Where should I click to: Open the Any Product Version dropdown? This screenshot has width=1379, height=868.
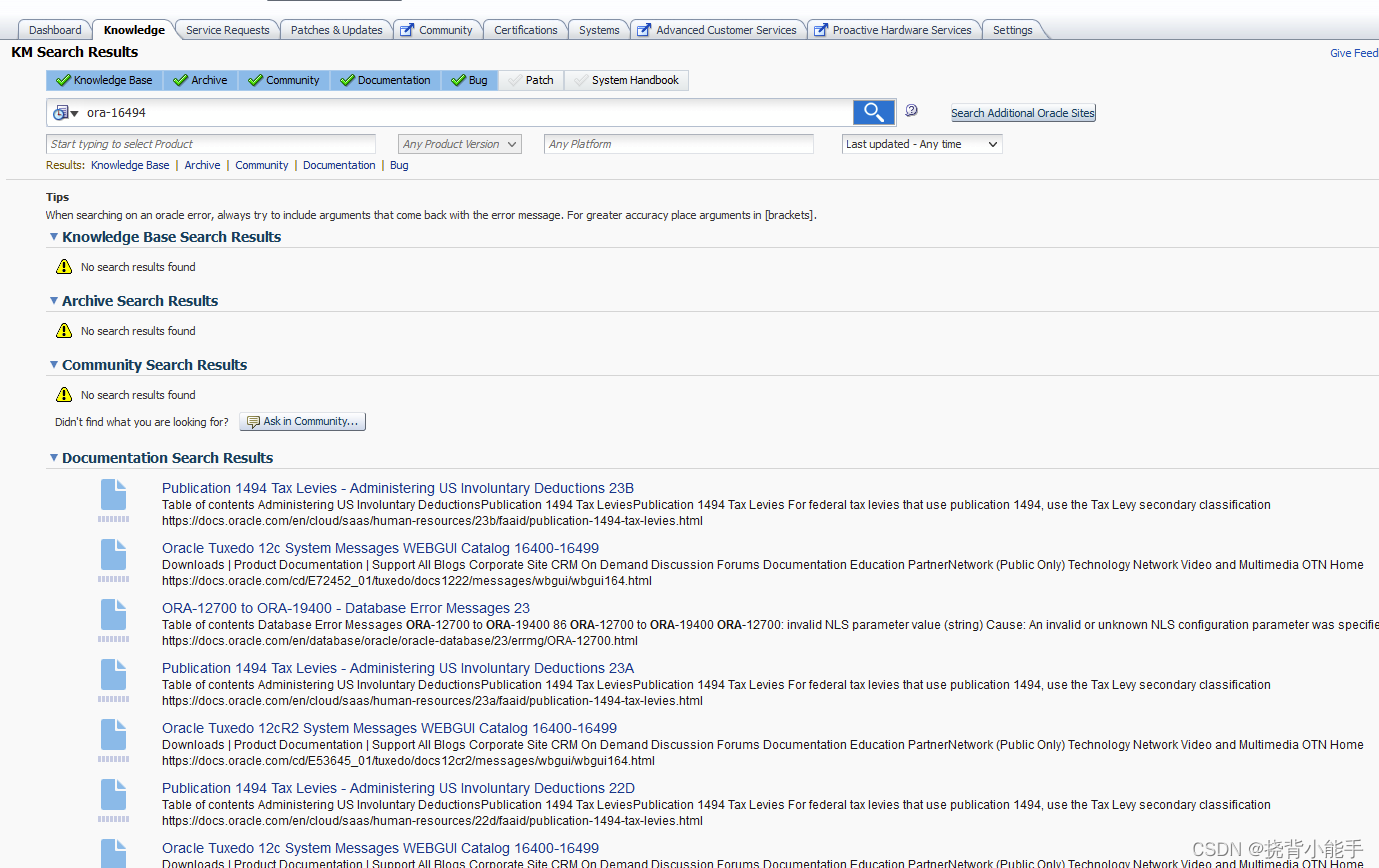click(x=460, y=144)
